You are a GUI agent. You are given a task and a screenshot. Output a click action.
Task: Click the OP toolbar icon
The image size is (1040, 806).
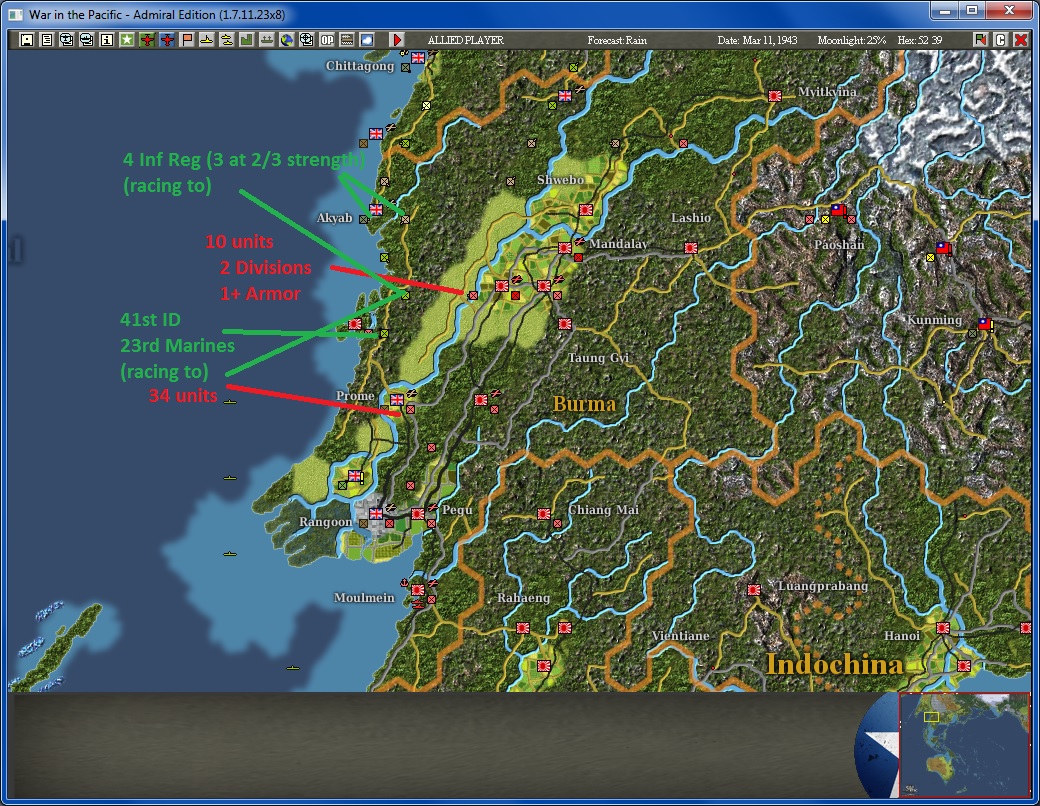326,40
